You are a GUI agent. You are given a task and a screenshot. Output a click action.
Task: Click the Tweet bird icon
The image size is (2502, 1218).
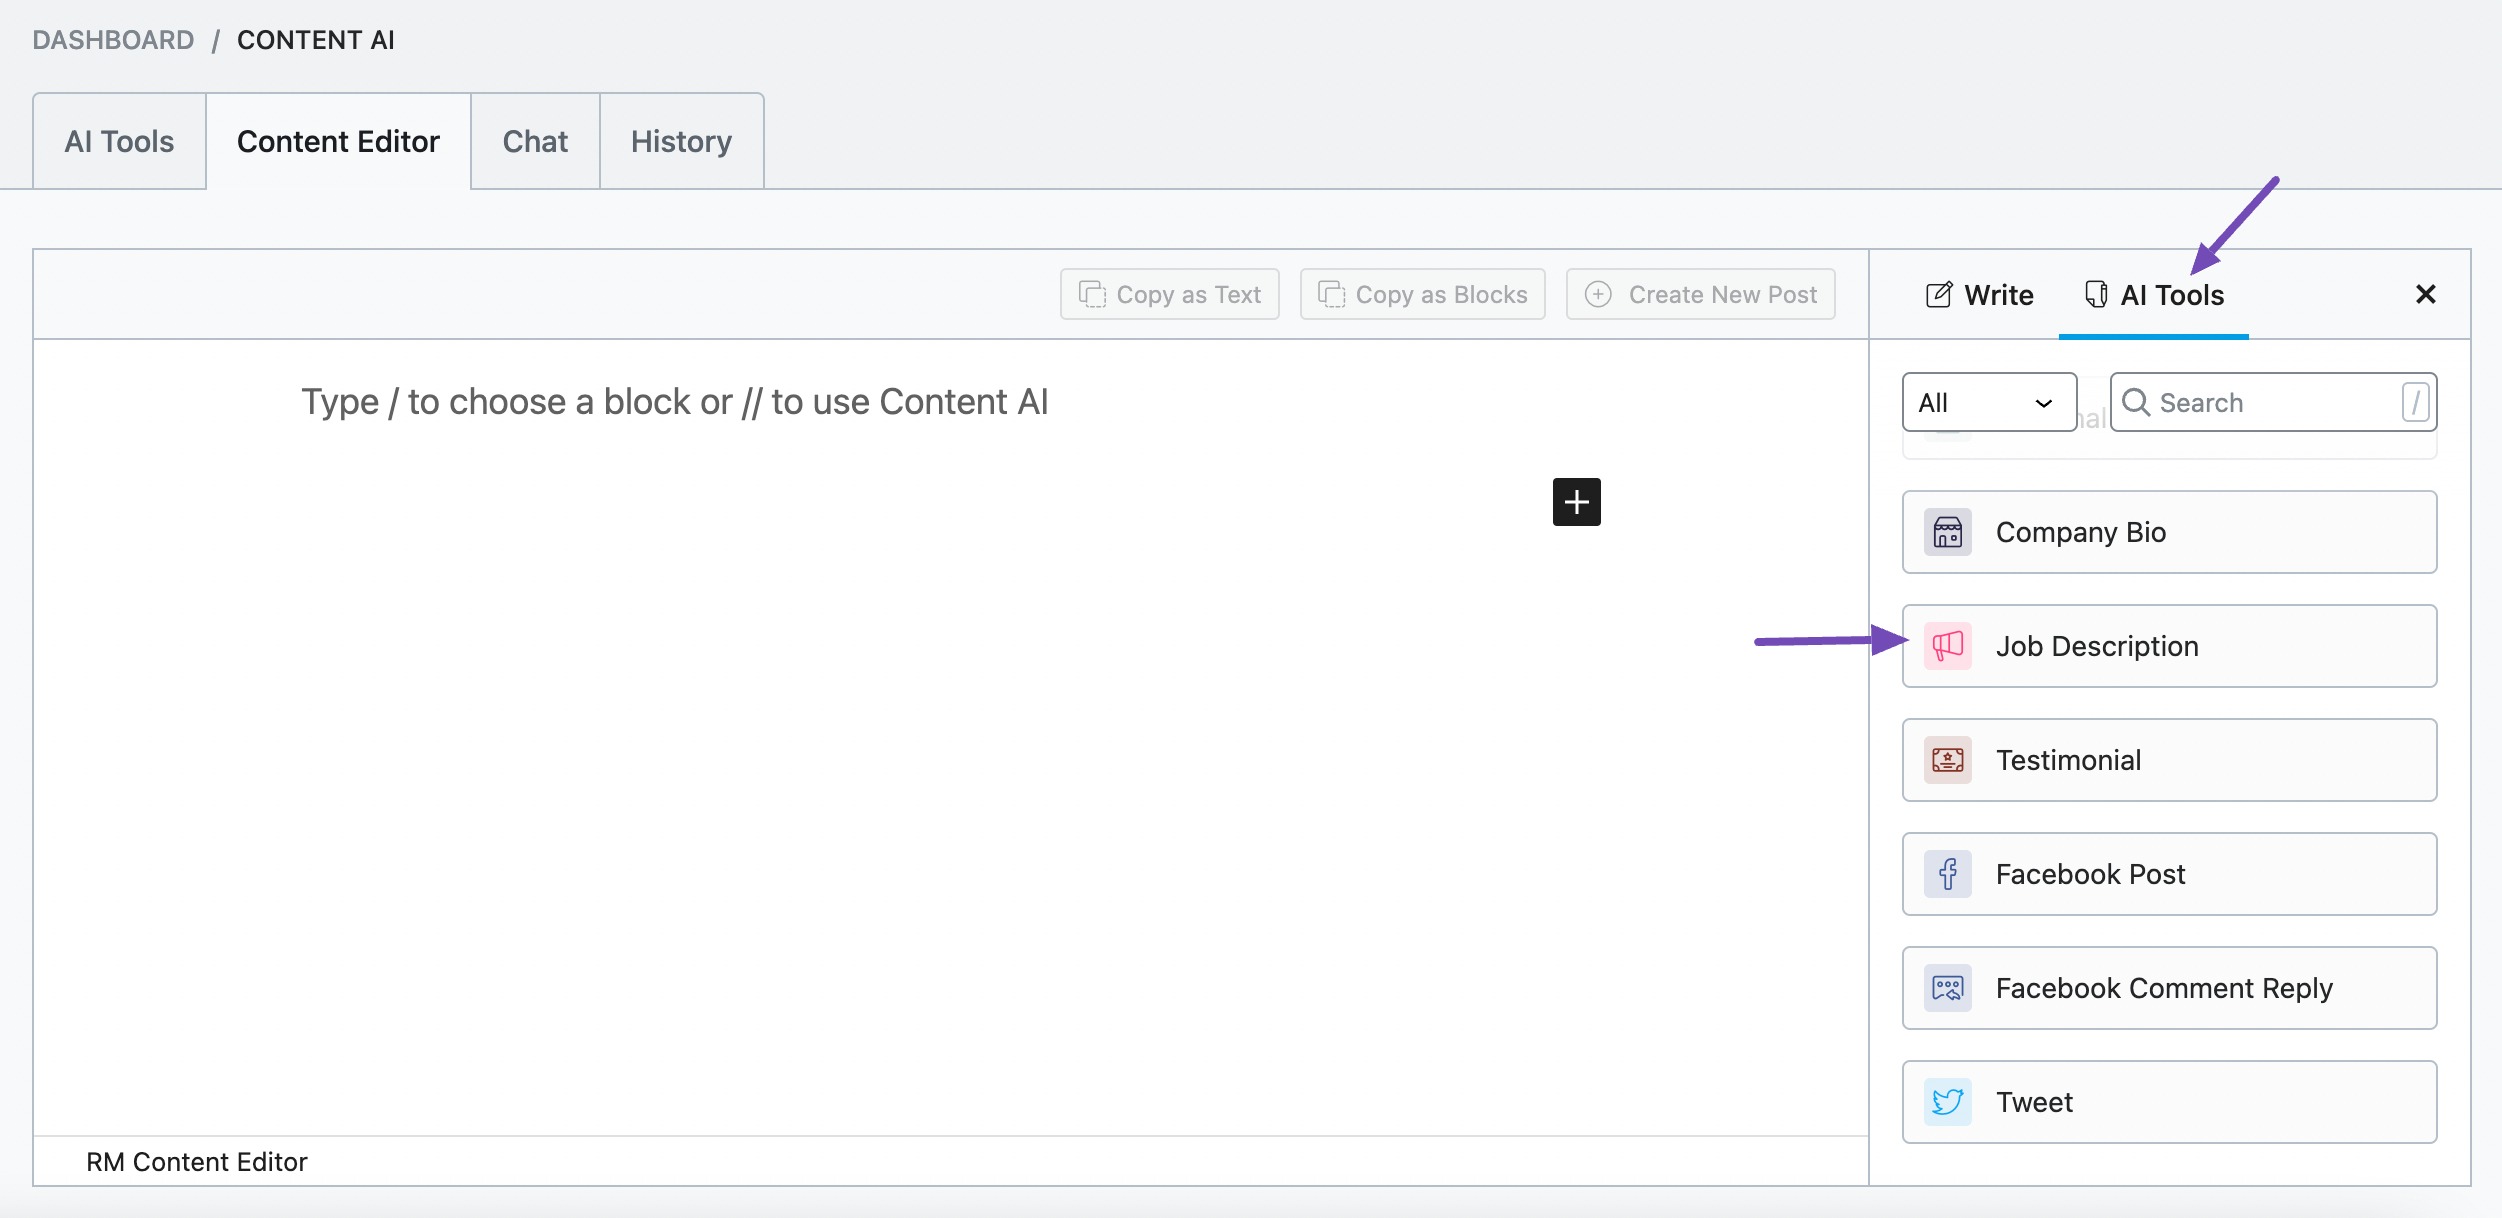coord(1947,1102)
